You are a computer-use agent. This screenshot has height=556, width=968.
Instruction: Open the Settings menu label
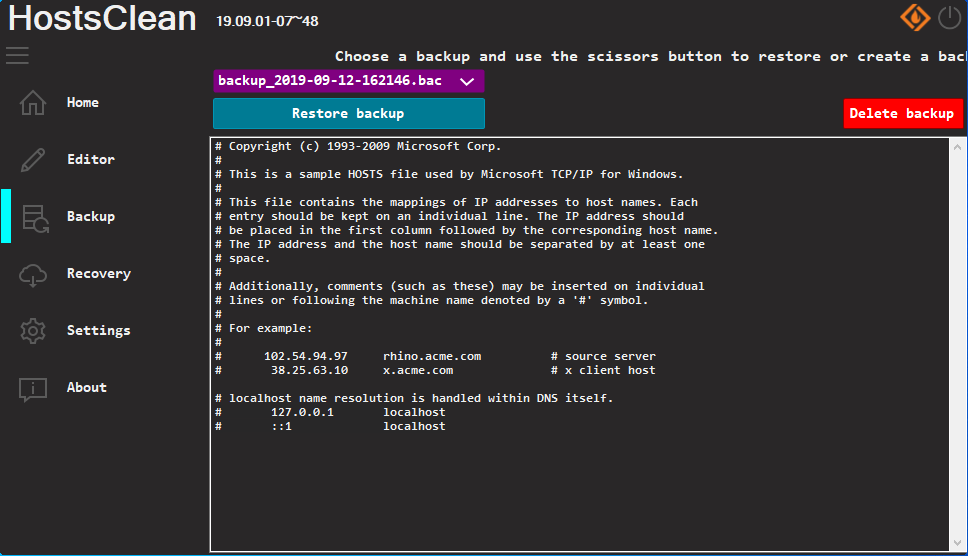point(99,330)
